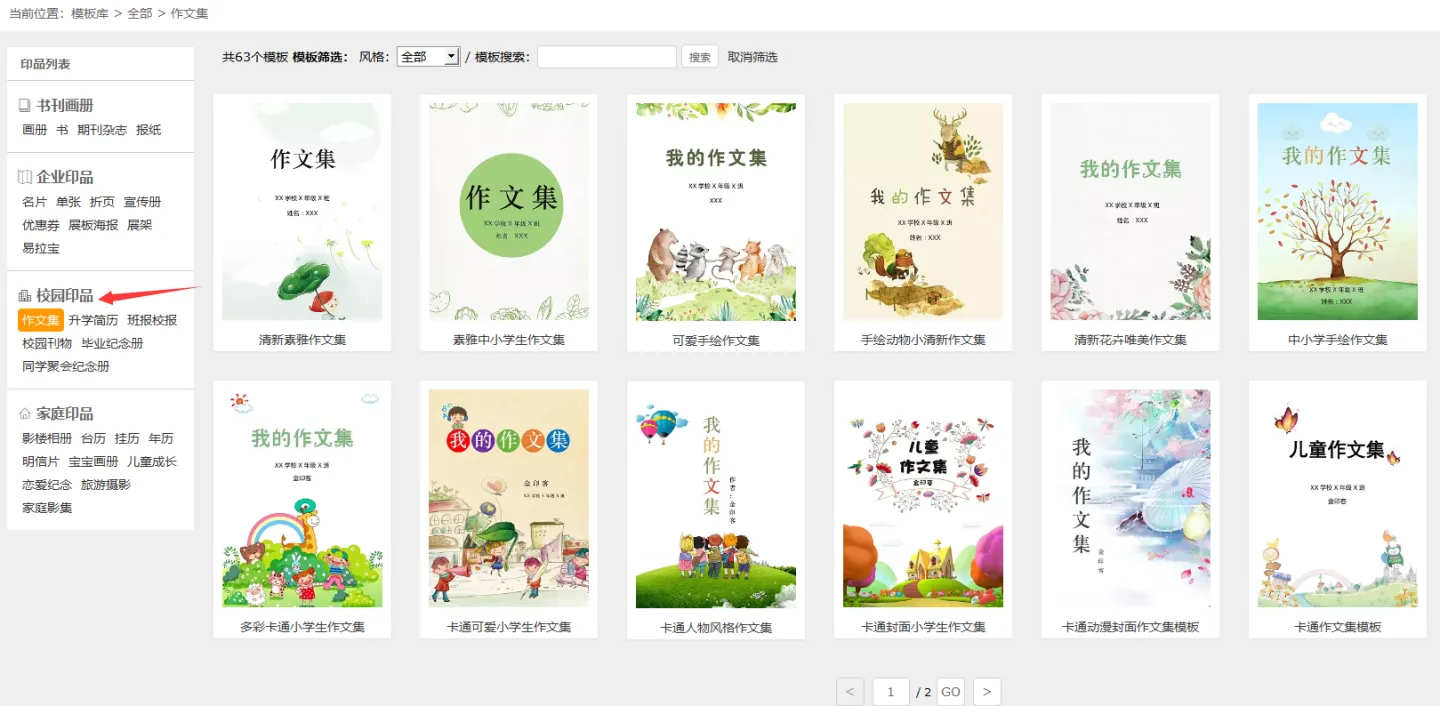This screenshot has width=1440, height=706.
Task: Select 报纸 category in sidebar
Action: click(149, 130)
